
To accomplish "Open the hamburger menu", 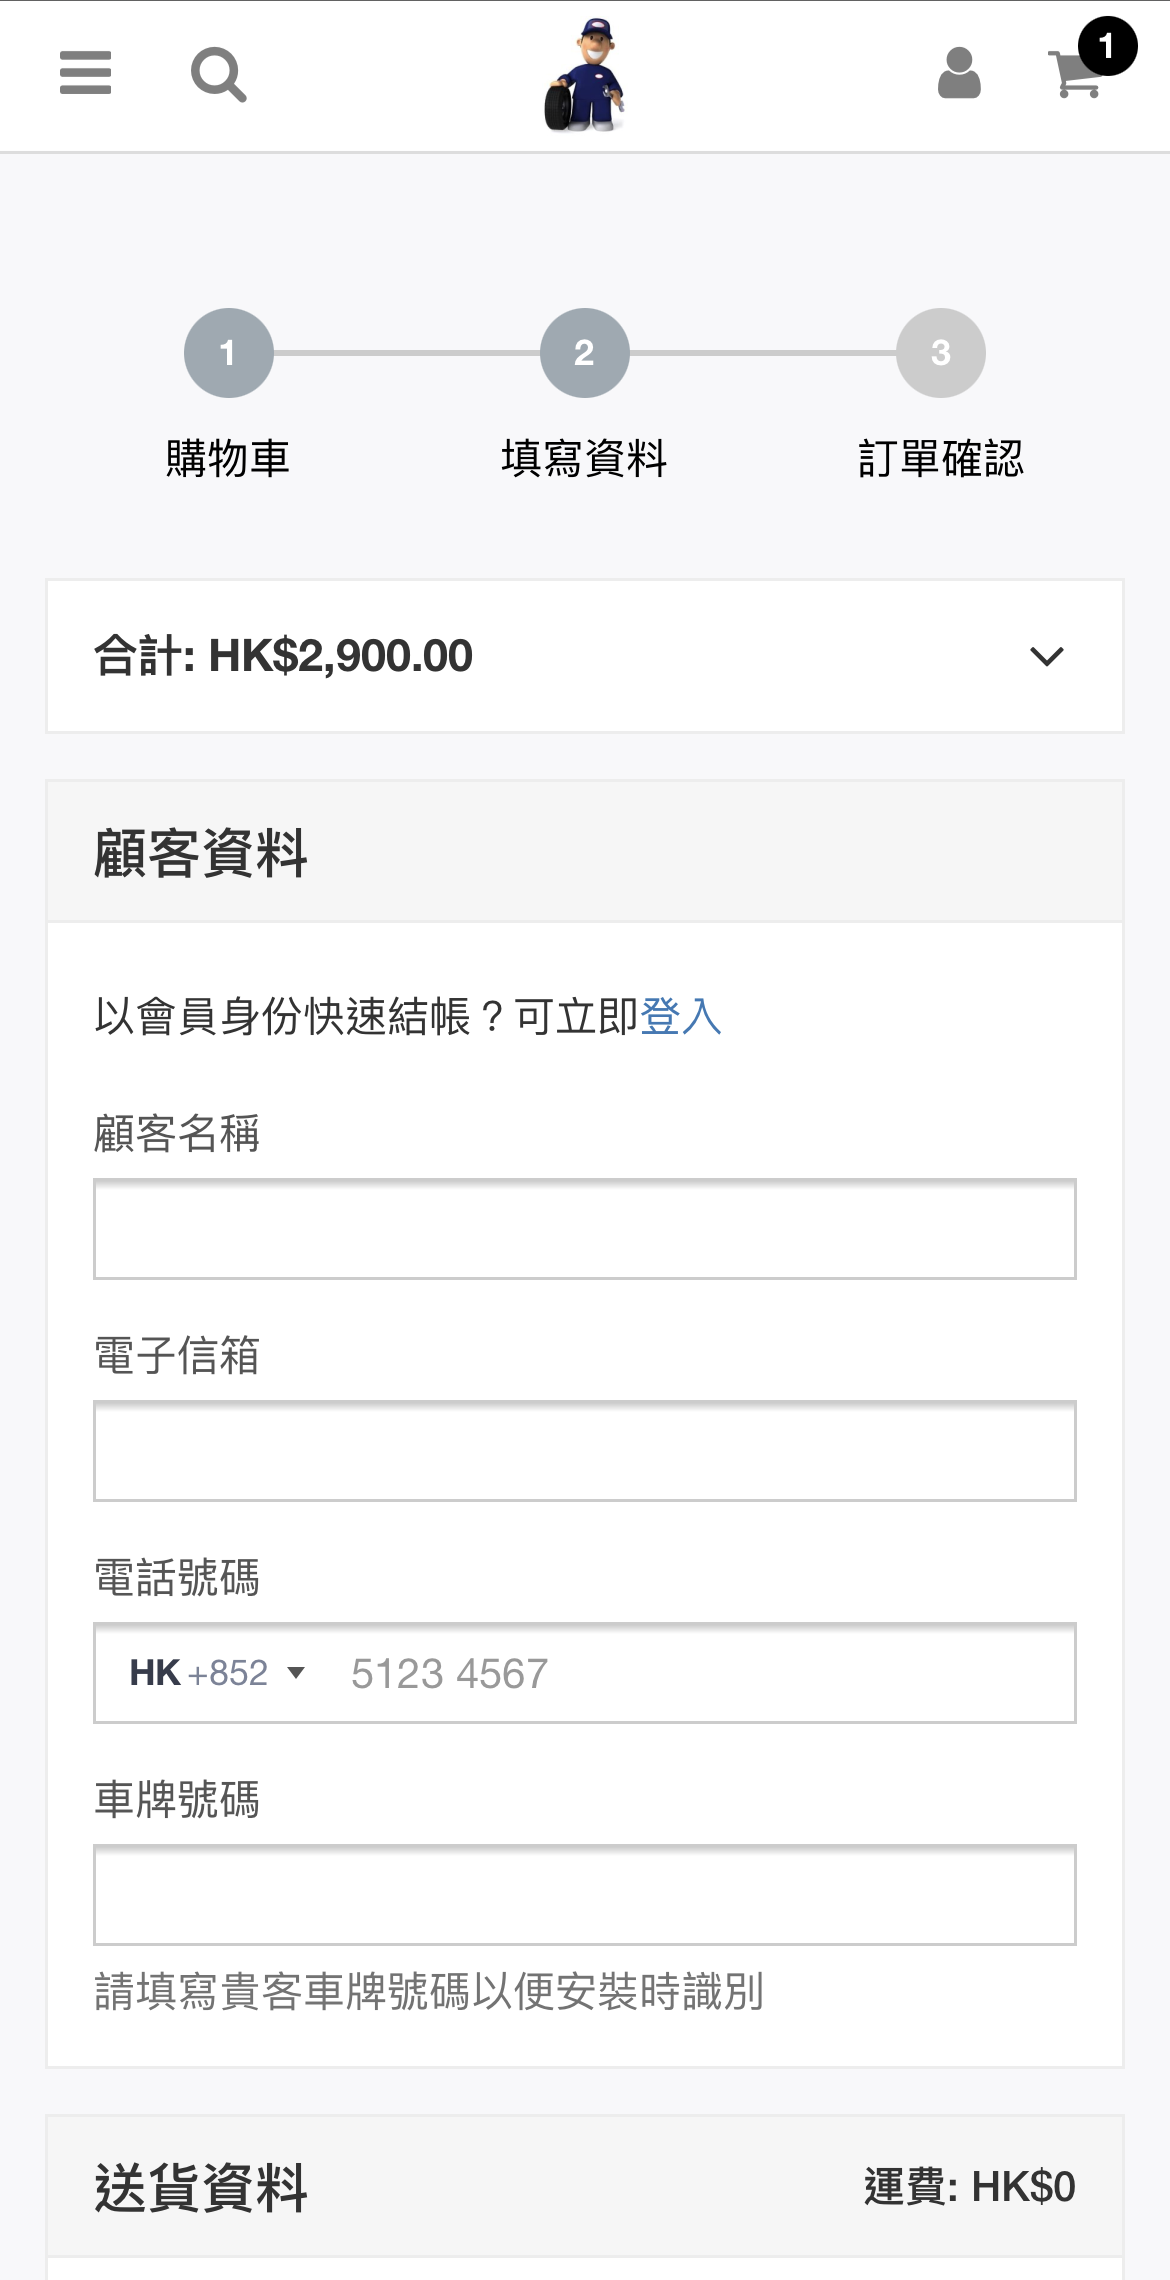I will pos(86,73).
